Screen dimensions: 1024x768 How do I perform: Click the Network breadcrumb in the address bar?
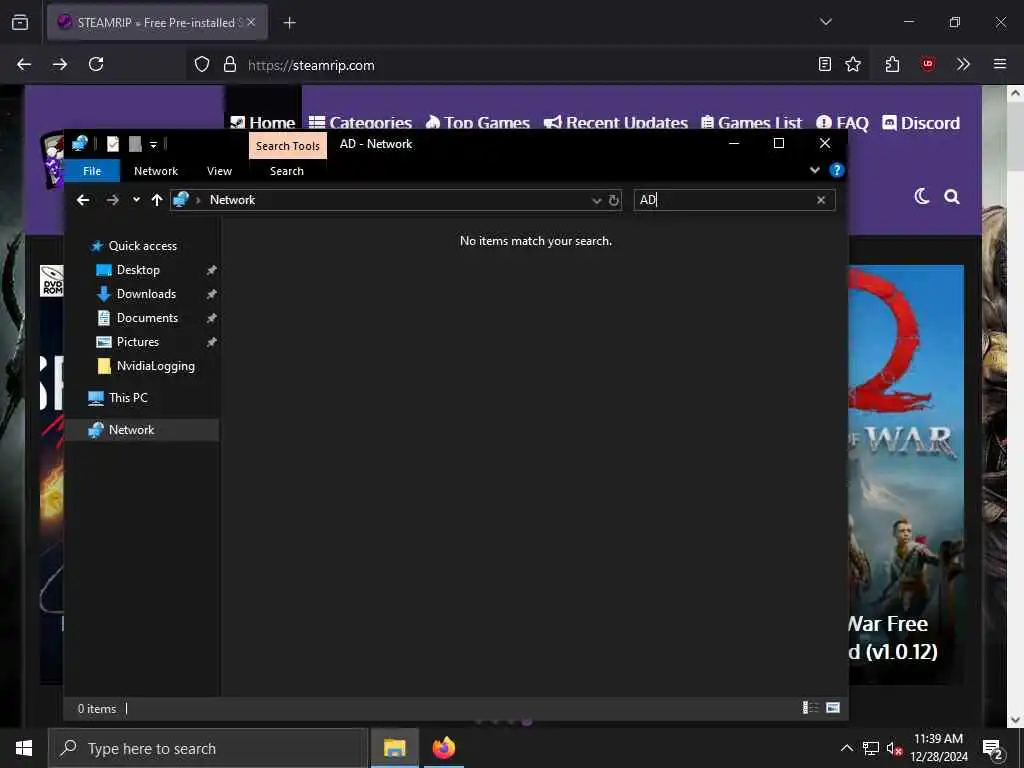click(x=232, y=200)
